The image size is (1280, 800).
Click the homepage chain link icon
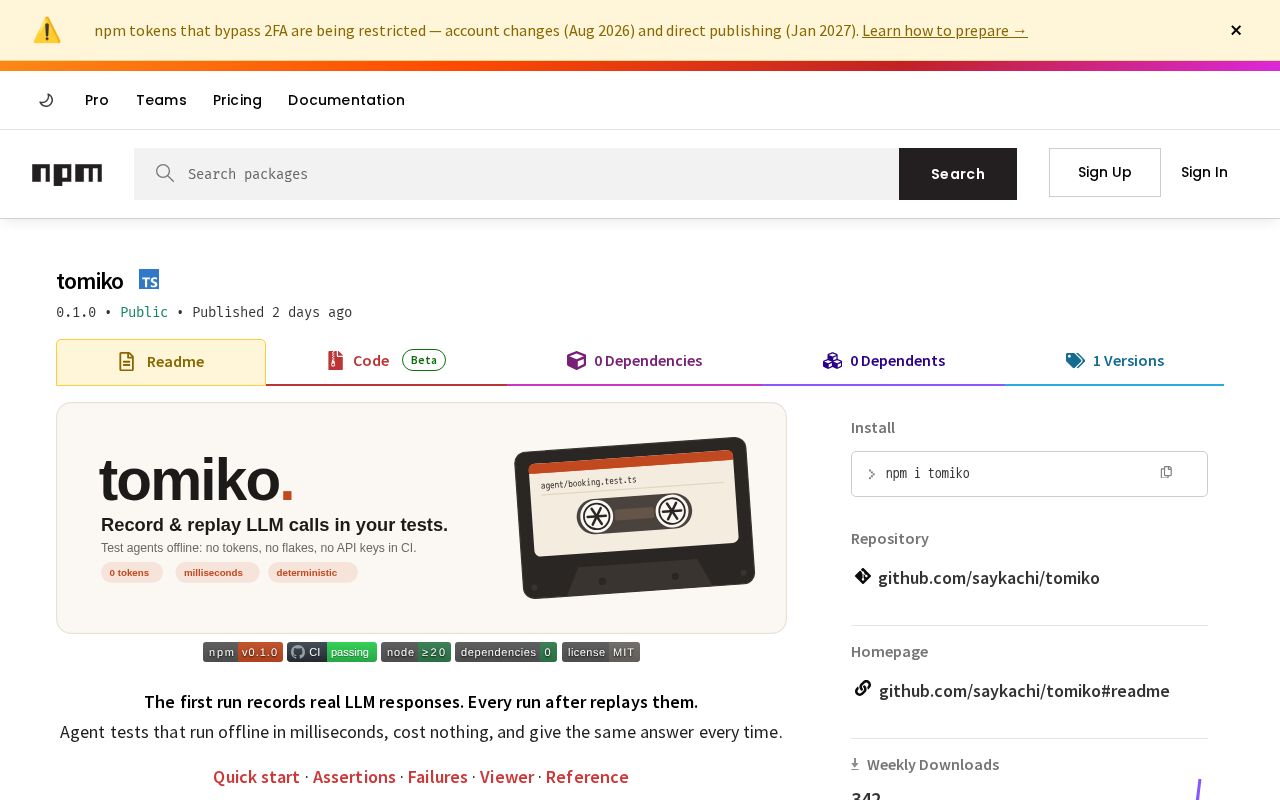863,688
